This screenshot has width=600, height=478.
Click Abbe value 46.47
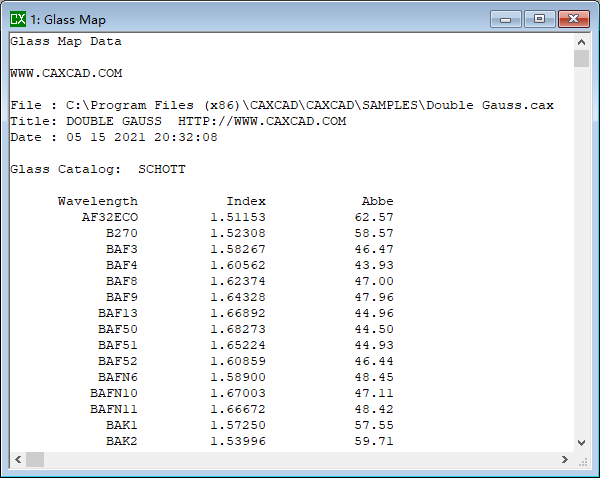point(374,250)
